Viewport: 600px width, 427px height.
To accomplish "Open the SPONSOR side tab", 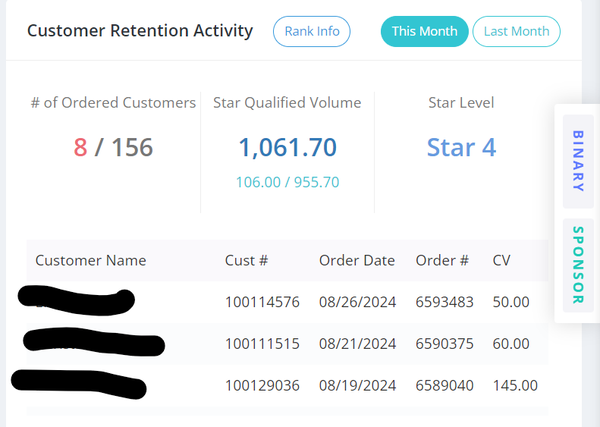I will (578, 265).
